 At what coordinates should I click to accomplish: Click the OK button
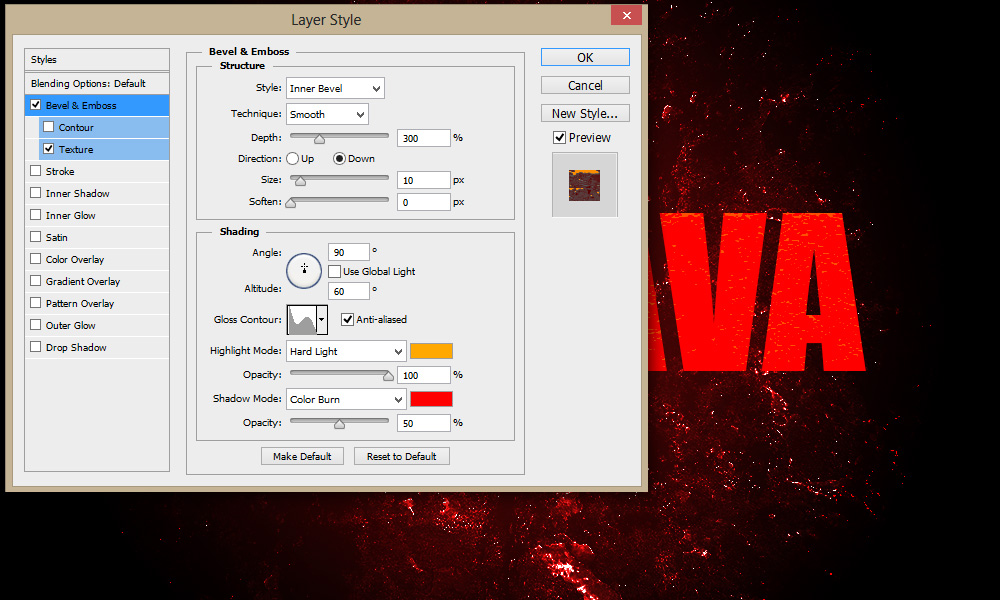pos(585,57)
